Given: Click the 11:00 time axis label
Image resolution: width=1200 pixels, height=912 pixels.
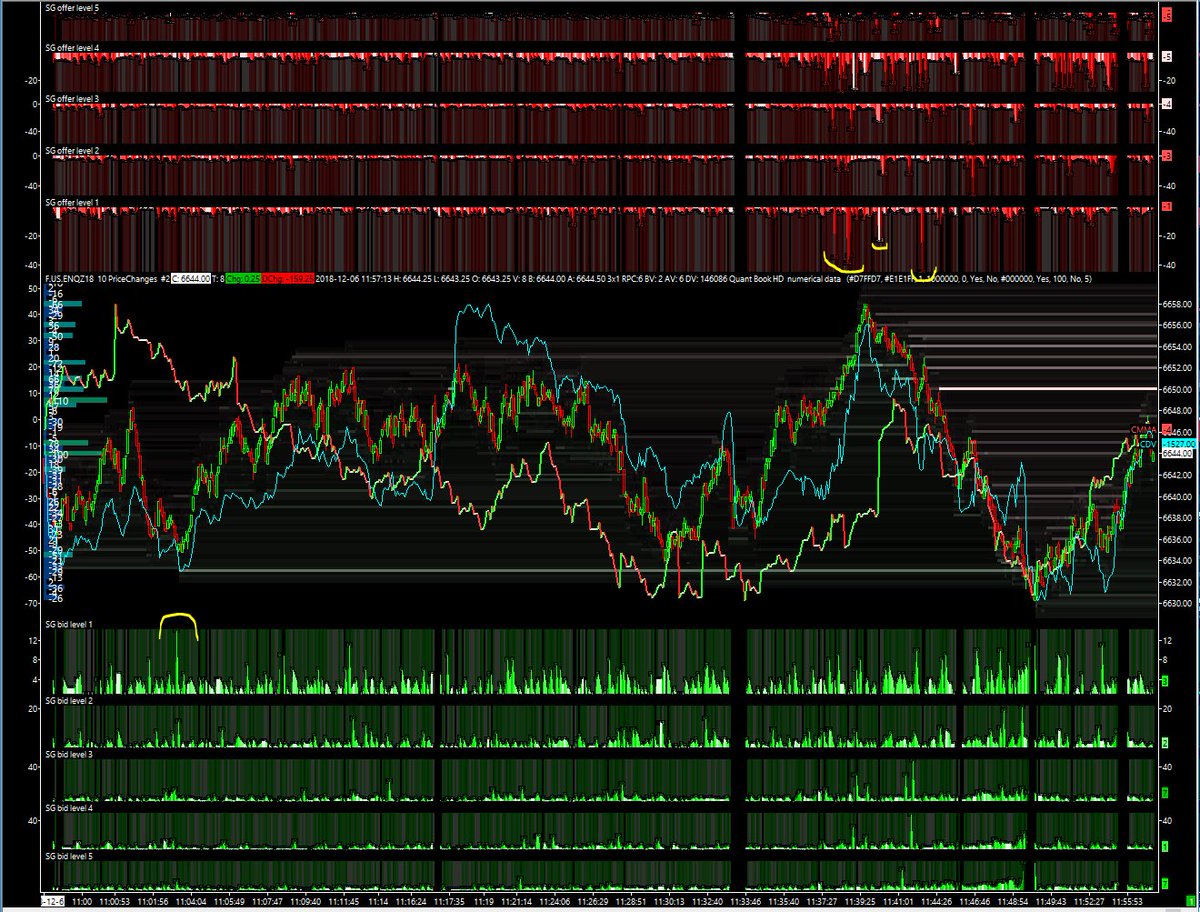Looking at the screenshot, I should (82, 901).
